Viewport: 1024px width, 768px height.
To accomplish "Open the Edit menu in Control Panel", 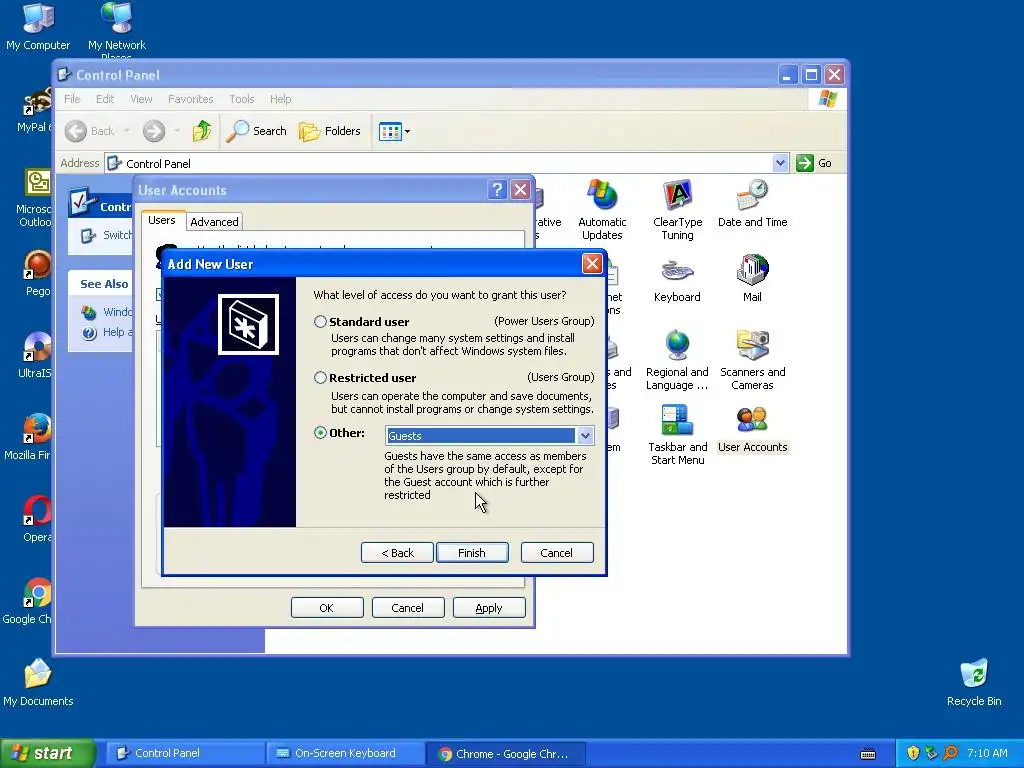I will tap(104, 99).
